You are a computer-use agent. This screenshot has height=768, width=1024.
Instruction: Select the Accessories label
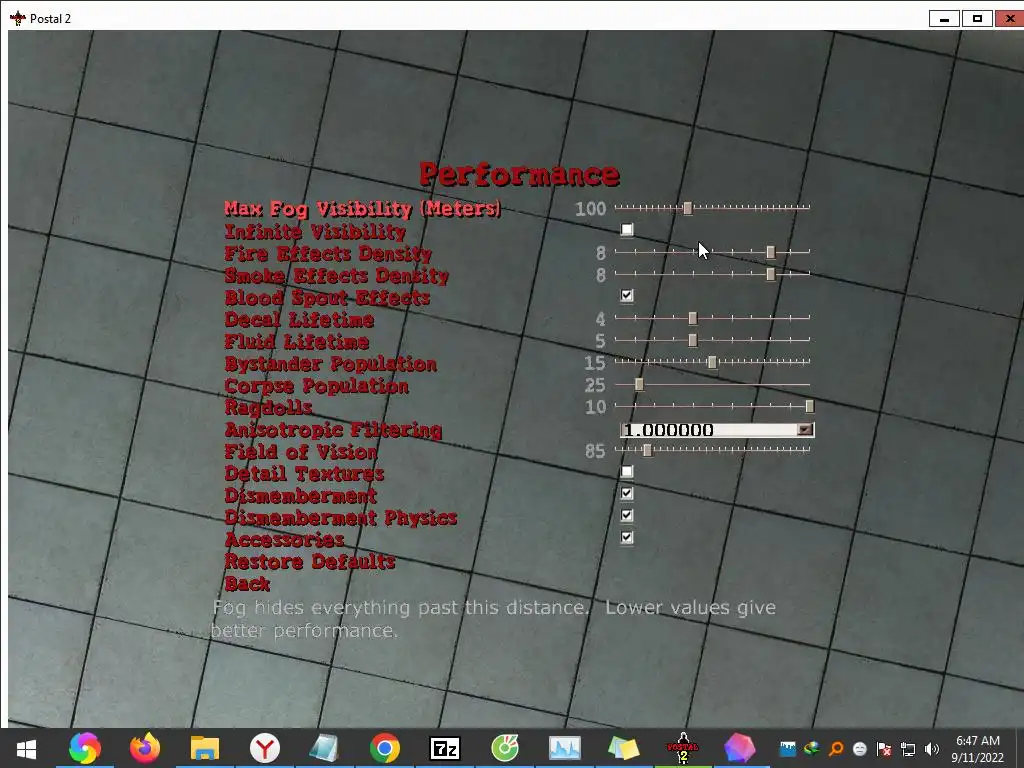coord(285,540)
